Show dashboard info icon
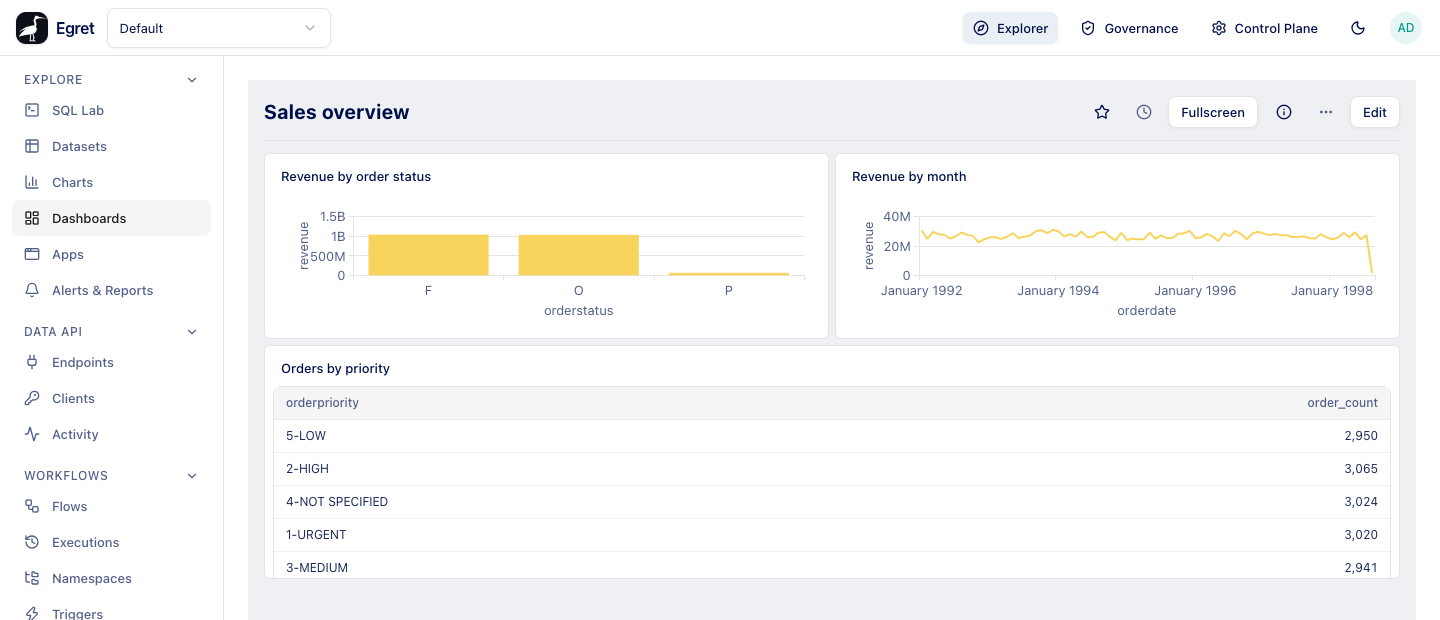 (1284, 112)
